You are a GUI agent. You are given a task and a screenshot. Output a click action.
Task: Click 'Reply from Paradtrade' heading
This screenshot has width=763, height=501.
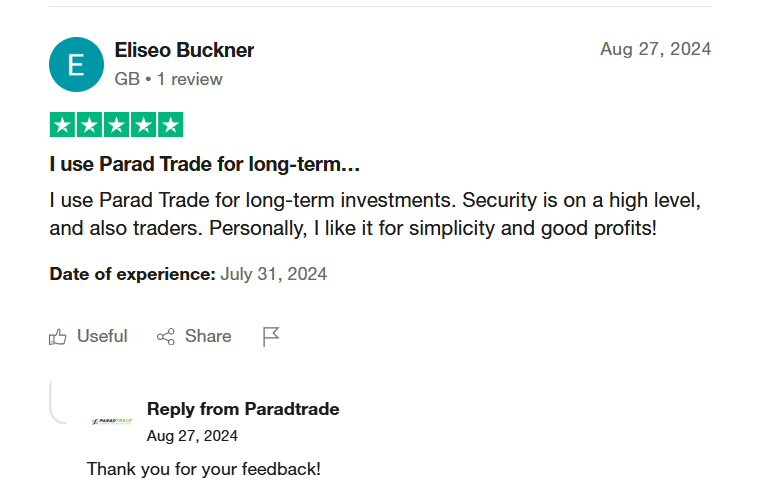point(243,409)
